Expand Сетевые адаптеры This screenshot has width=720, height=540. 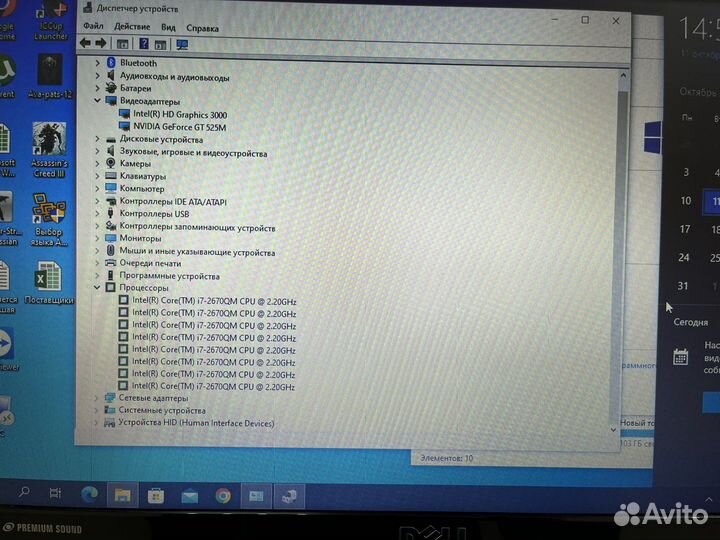(96, 398)
